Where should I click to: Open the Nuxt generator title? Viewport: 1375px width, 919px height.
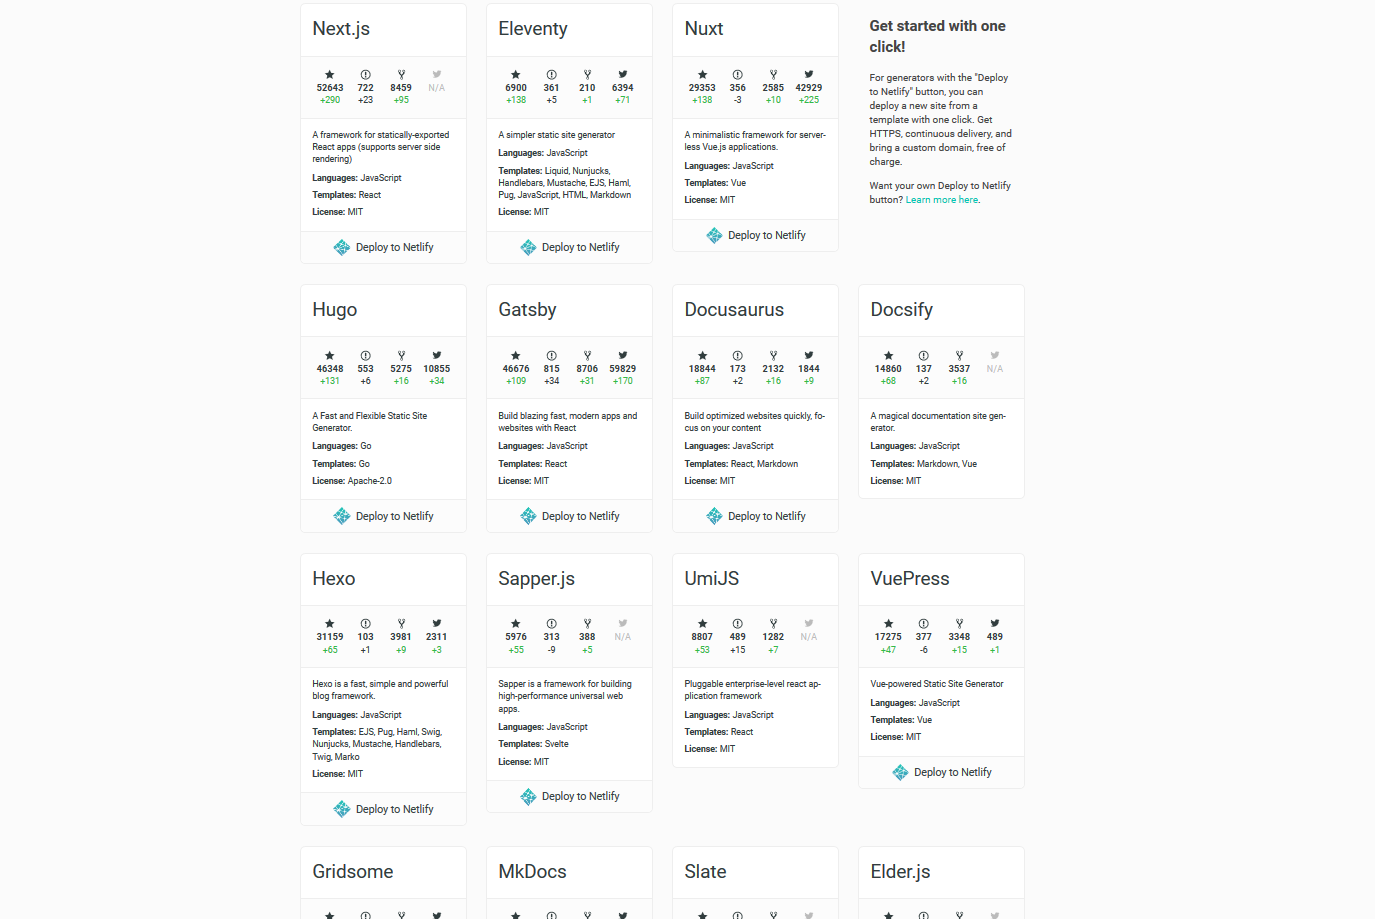click(x=704, y=29)
